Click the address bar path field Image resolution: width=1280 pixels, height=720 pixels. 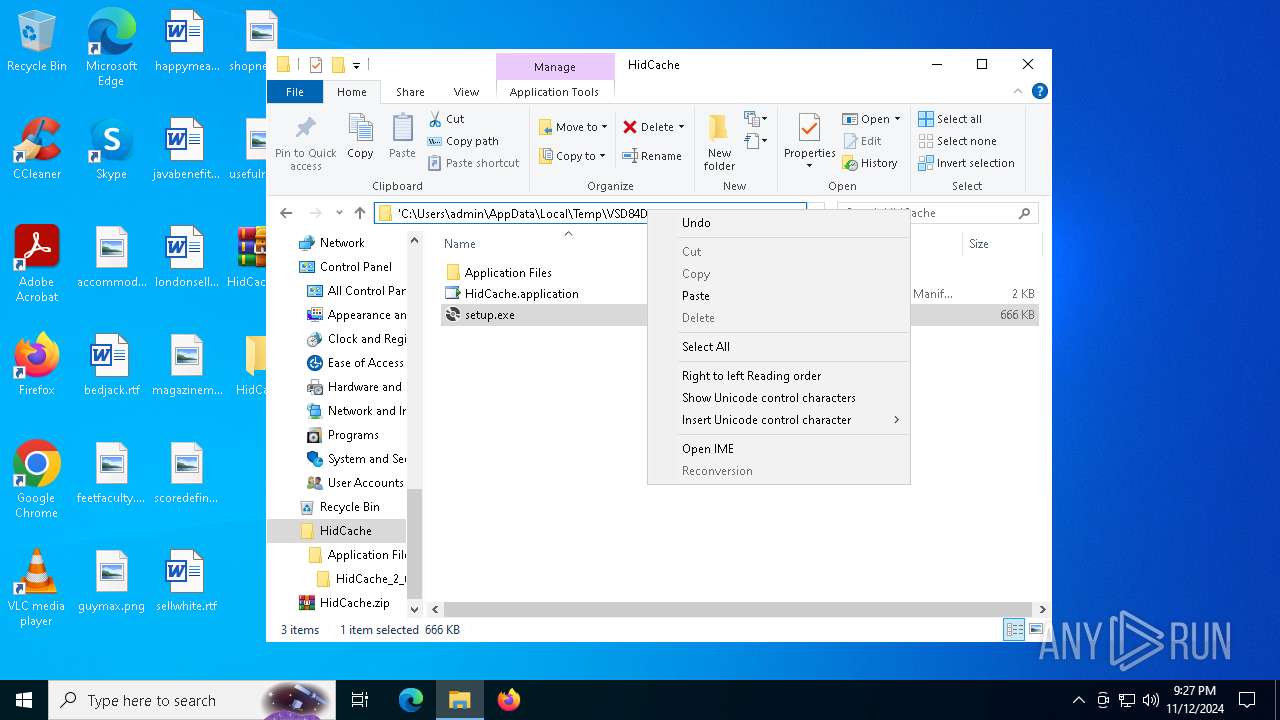click(590, 213)
